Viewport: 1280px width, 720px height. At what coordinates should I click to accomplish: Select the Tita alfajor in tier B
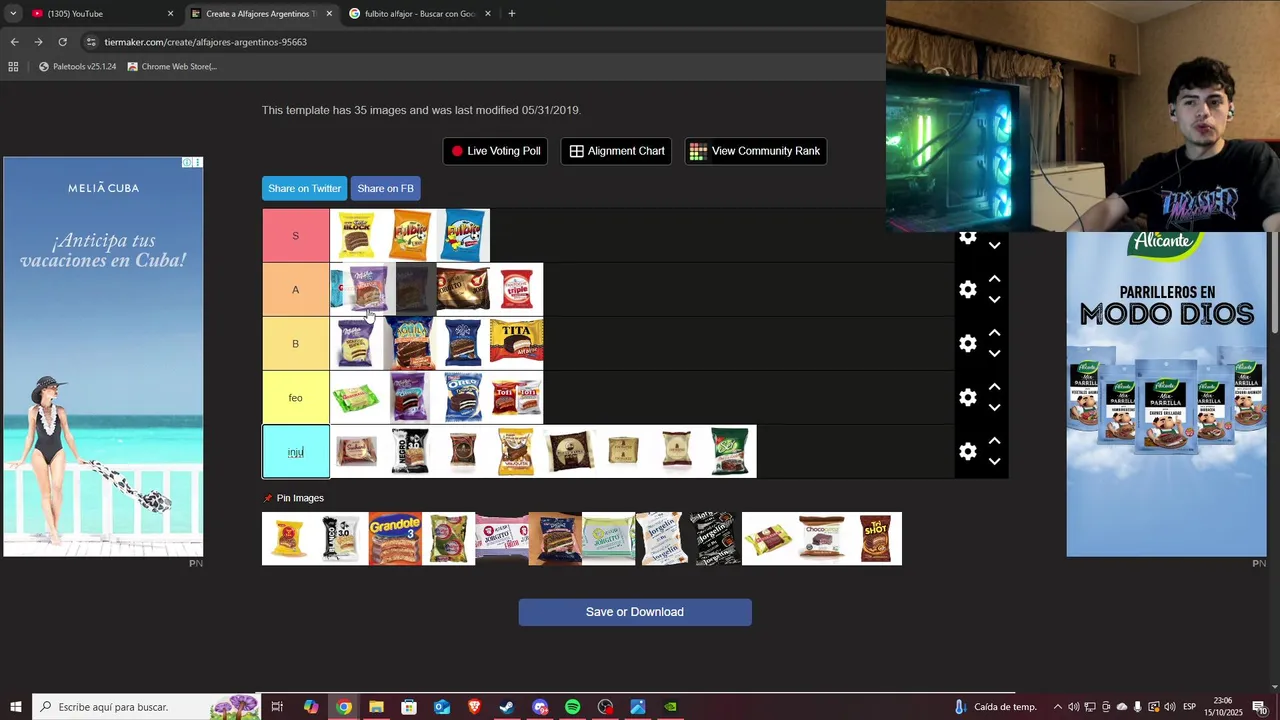(x=516, y=343)
